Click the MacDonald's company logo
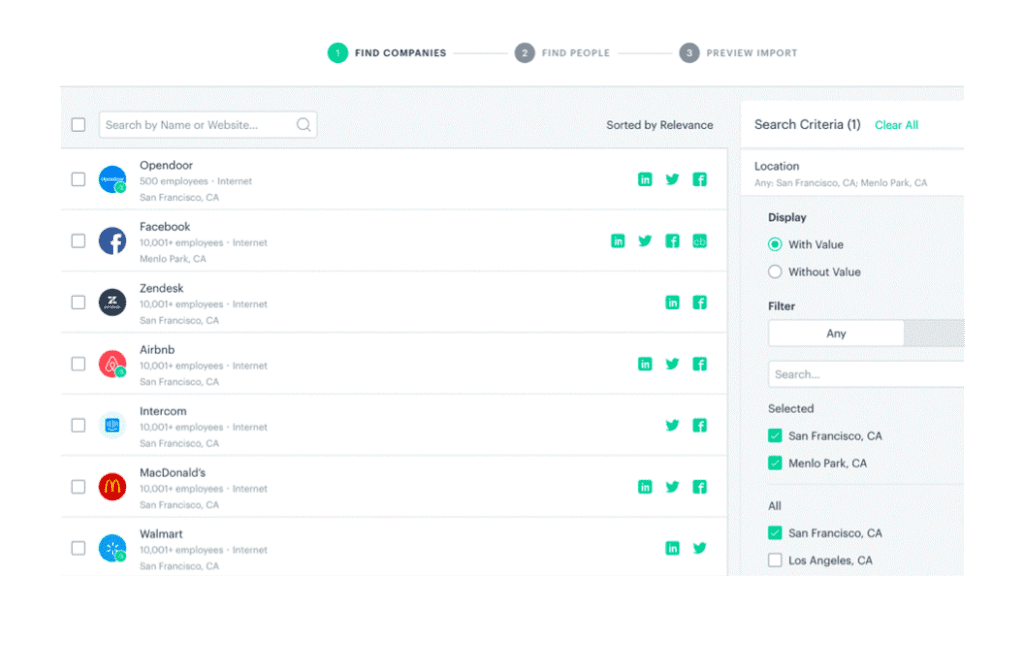Image resolution: width=1024 pixels, height=671 pixels. point(112,487)
